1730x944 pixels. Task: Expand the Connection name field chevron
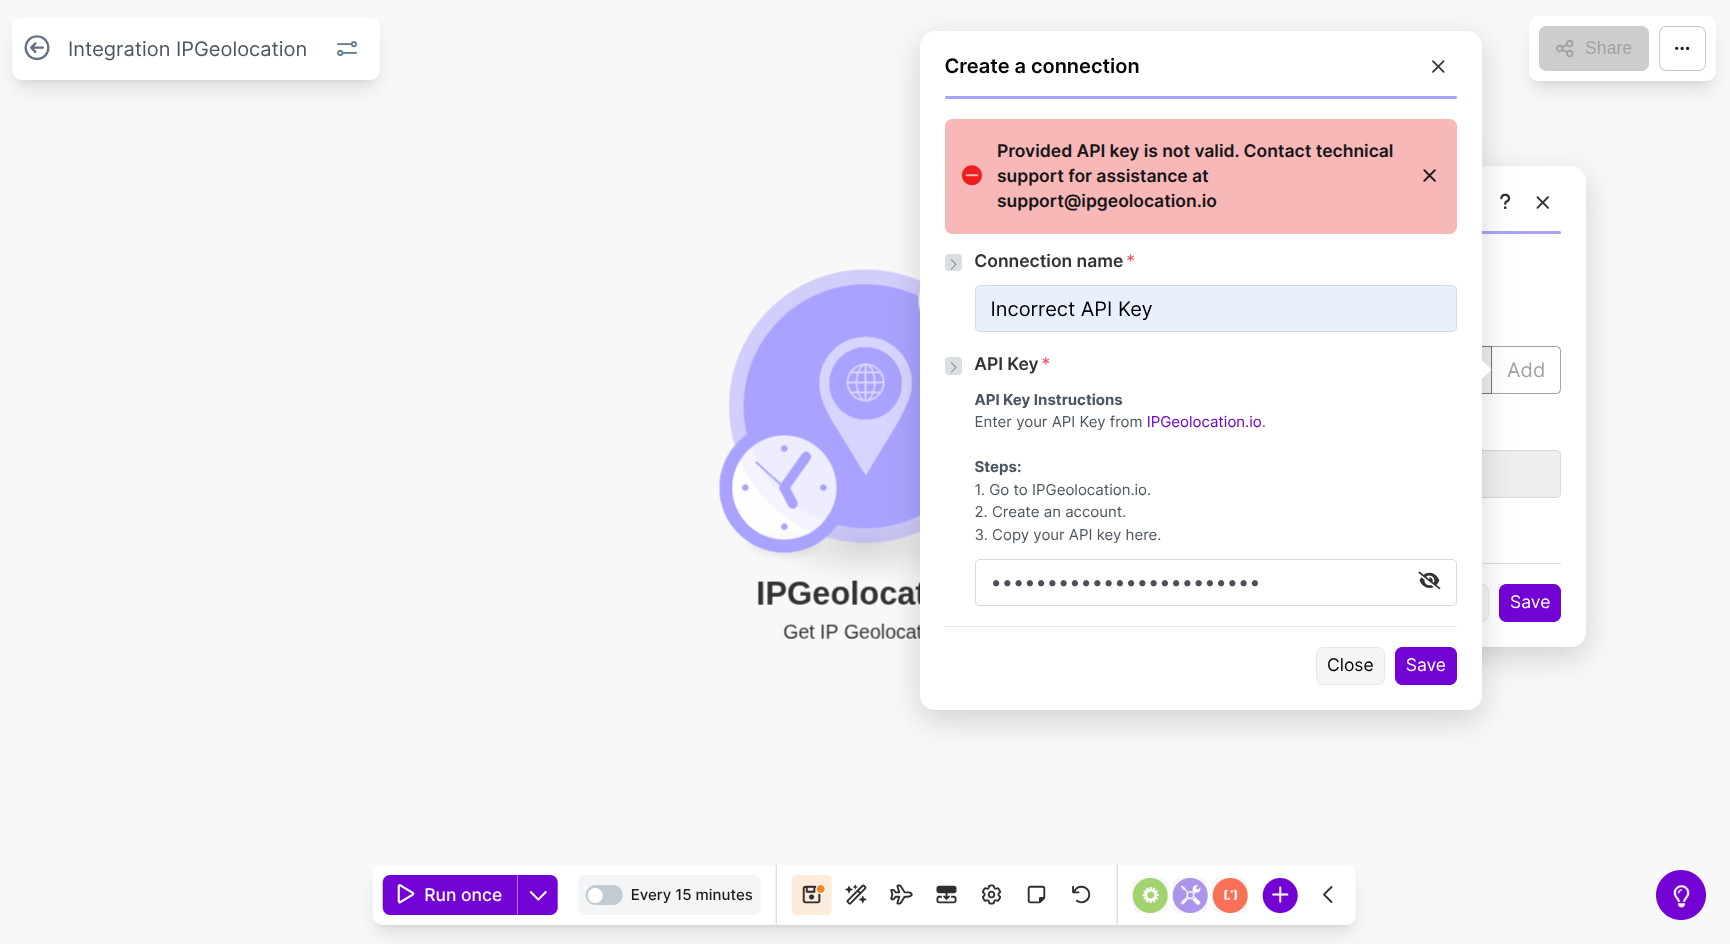(x=953, y=263)
